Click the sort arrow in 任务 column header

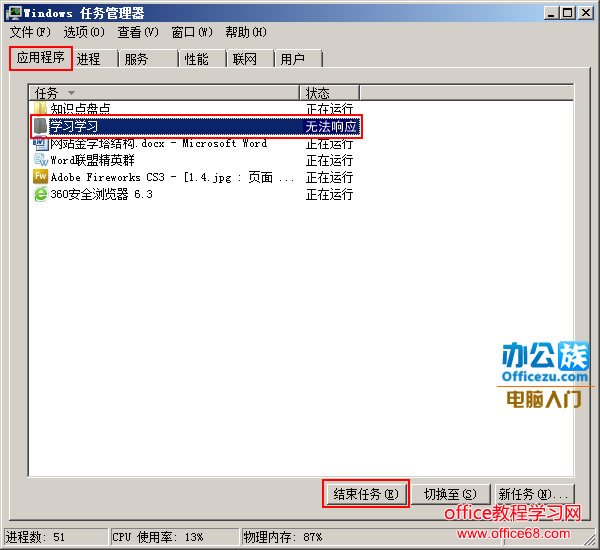[x=71, y=93]
